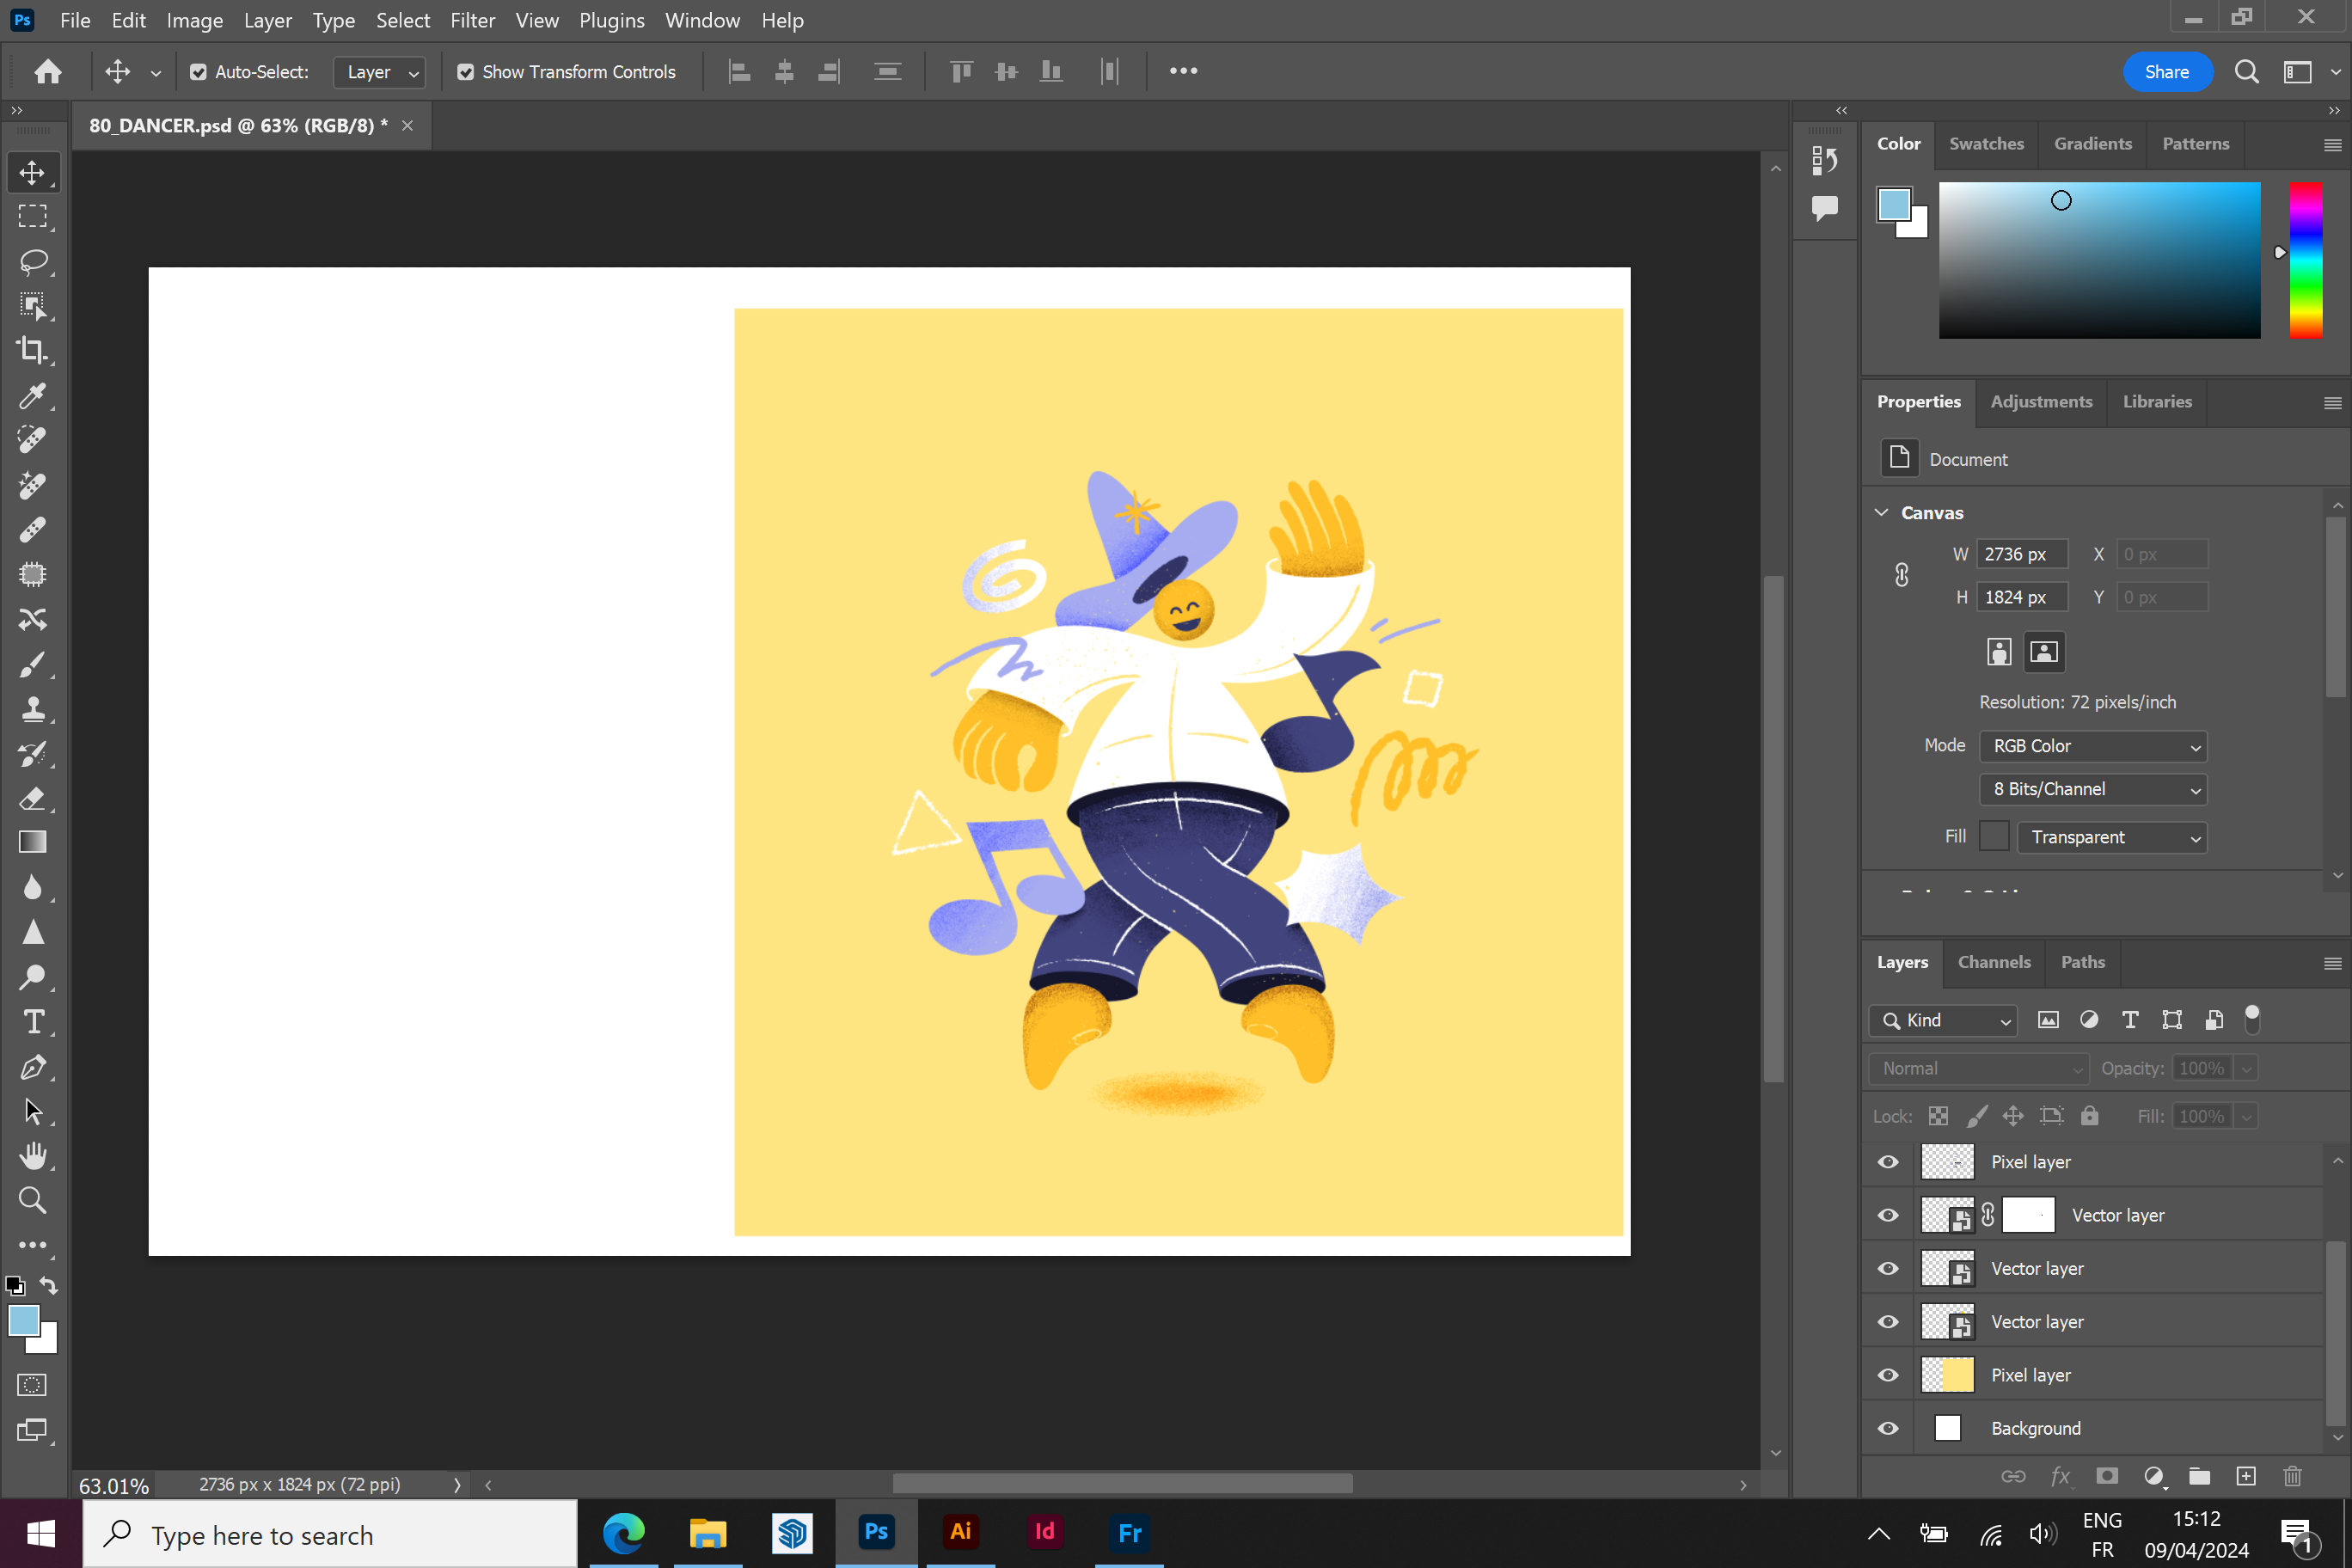Select the Clone Stamp tool
2352x1568 pixels.
(x=32, y=709)
